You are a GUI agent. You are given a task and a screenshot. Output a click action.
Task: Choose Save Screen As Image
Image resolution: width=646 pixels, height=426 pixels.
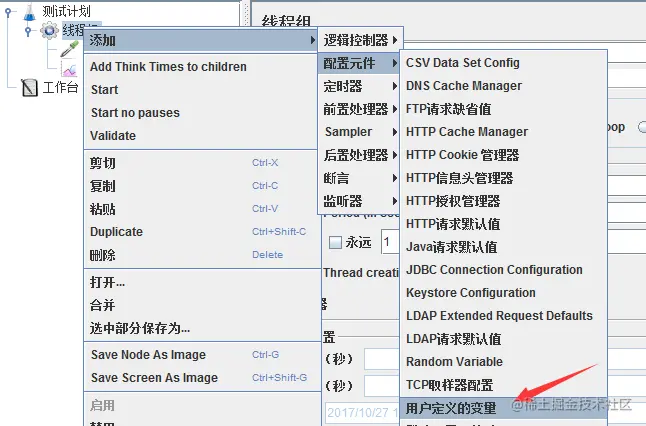click(200, 377)
